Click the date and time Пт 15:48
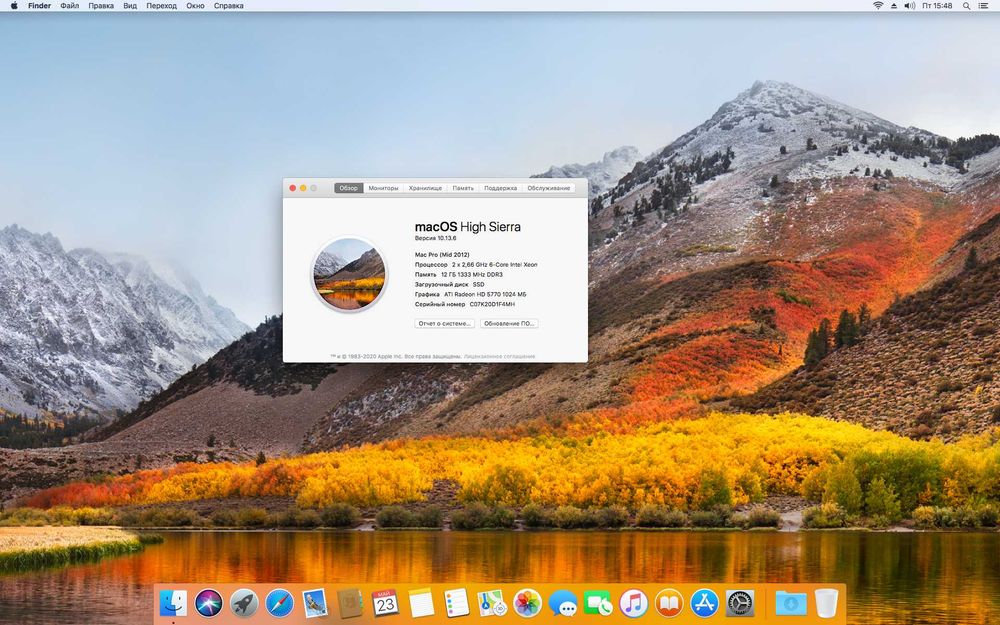Viewport: 1000px width, 625px height. [x=937, y=6]
